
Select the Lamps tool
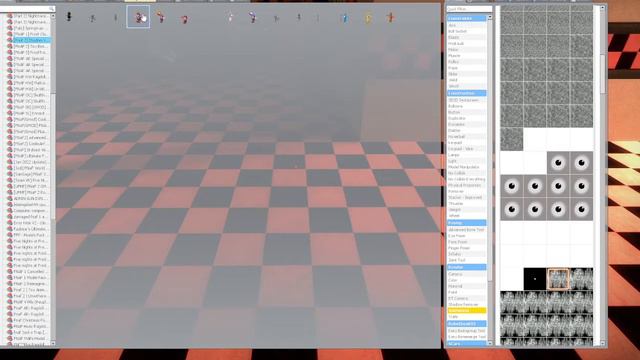click(467, 155)
